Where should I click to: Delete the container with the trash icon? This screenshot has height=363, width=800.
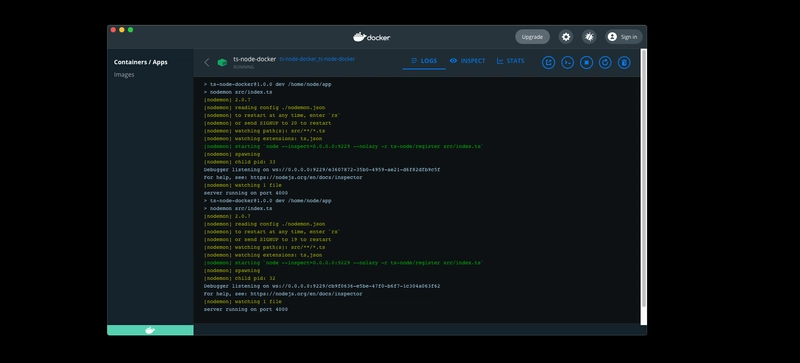point(624,62)
